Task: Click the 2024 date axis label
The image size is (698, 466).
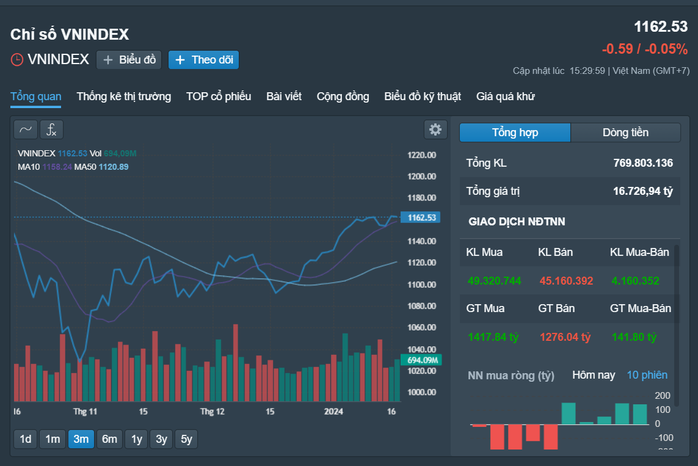Action: point(333,412)
